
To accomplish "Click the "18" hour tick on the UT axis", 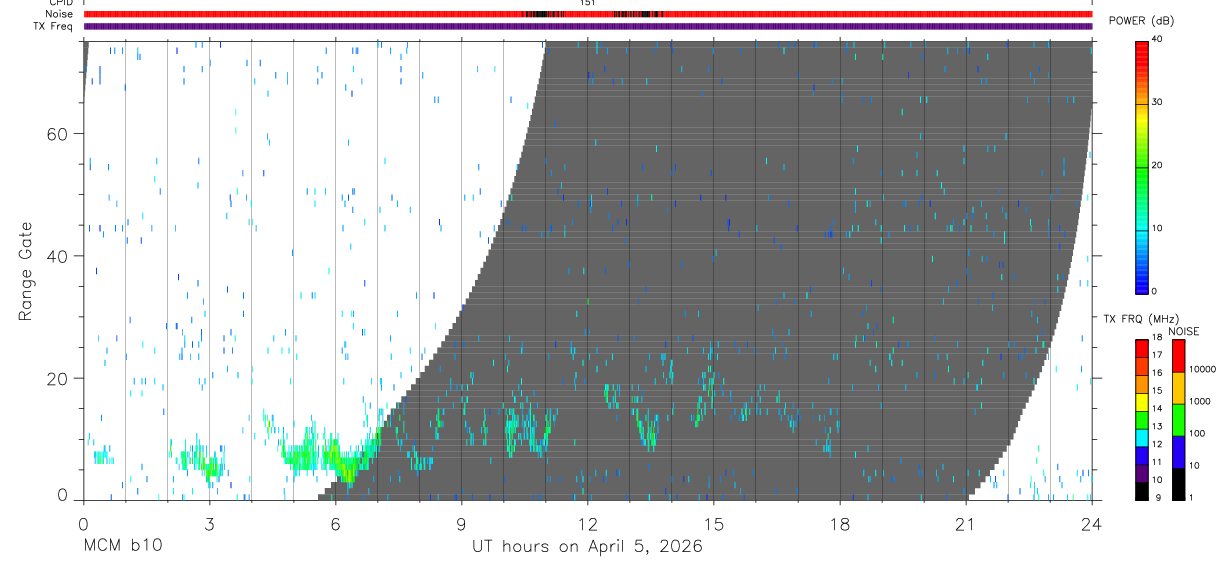I will [840, 524].
